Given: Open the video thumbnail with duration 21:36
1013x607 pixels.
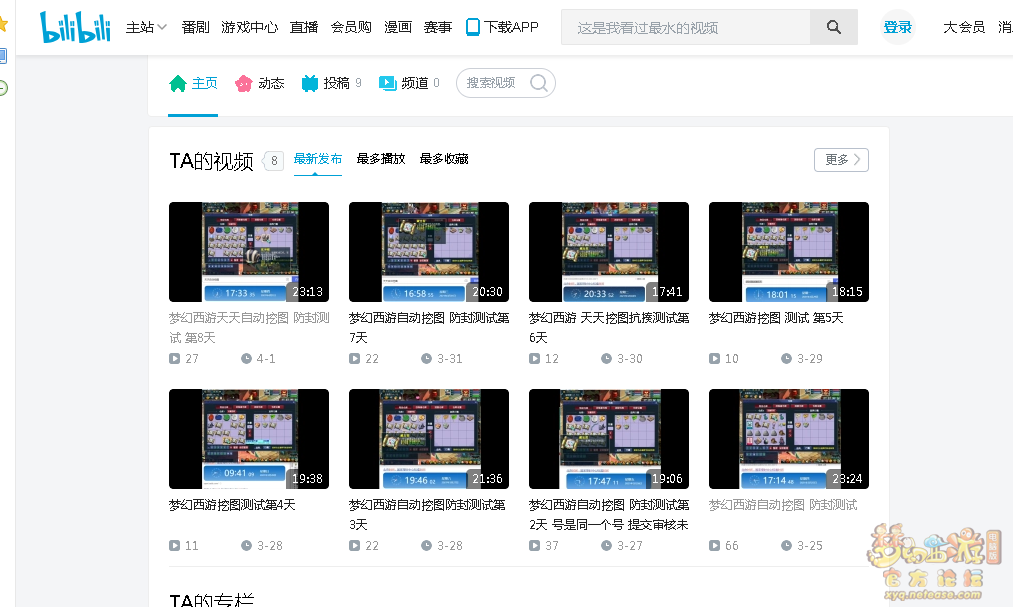Looking at the screenshot, I should (x=429, y=439).
